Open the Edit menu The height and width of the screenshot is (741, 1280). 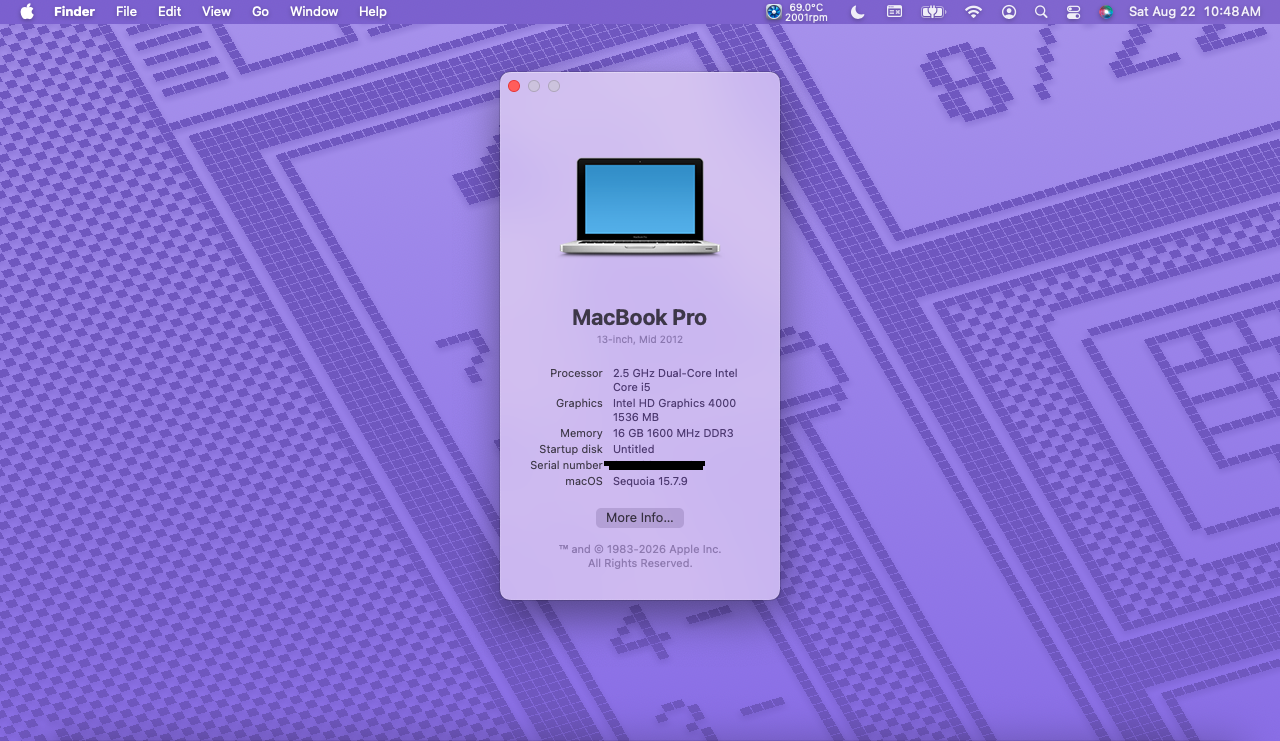(170, 12)
